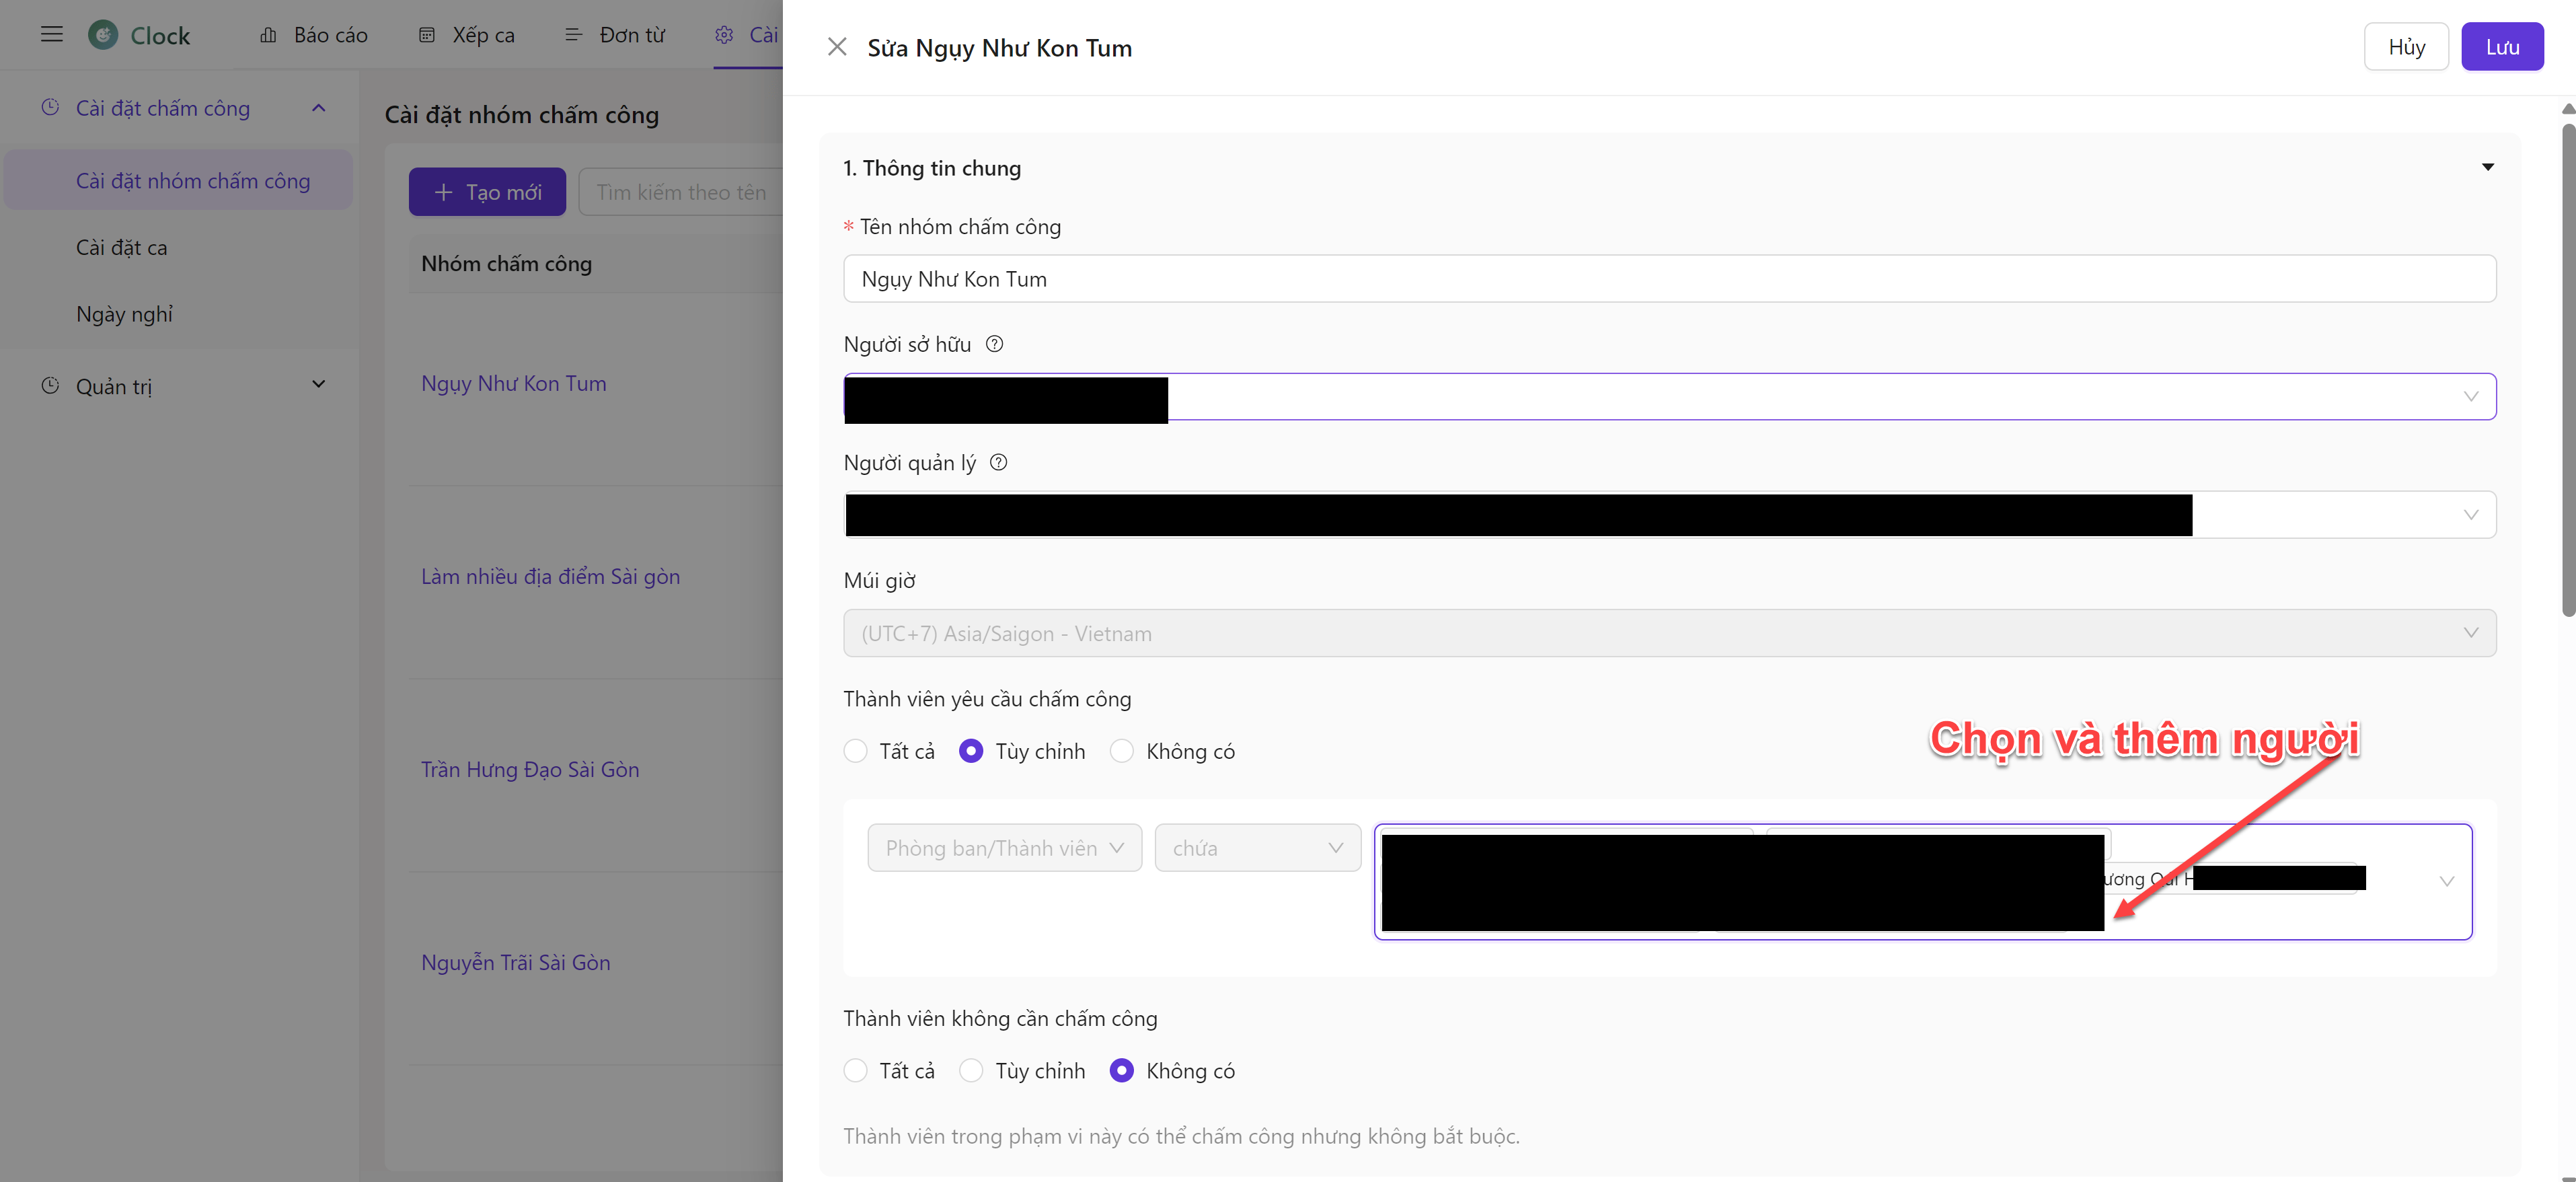Collapse Cài đặt chấm công sidebar group
The image size is (2576, 1182).
coord(318,108)
